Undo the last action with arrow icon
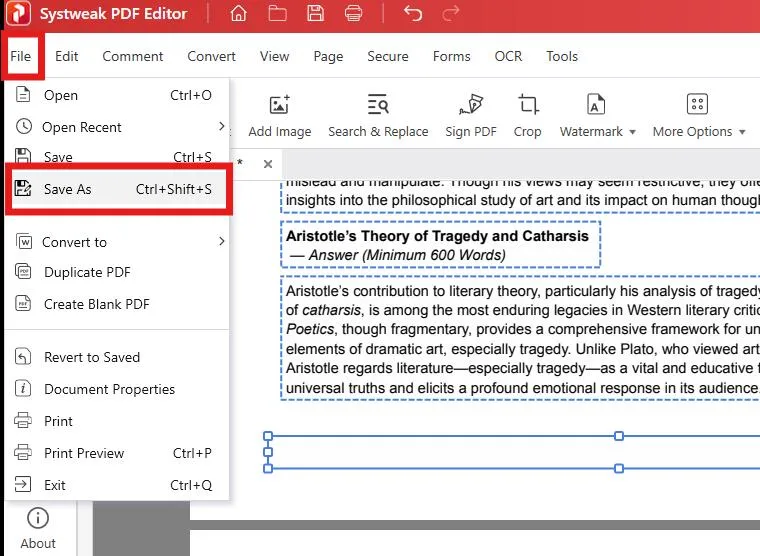Image resolution: width=760 pixels, height=556 pixels. click(x=412, y=14)
